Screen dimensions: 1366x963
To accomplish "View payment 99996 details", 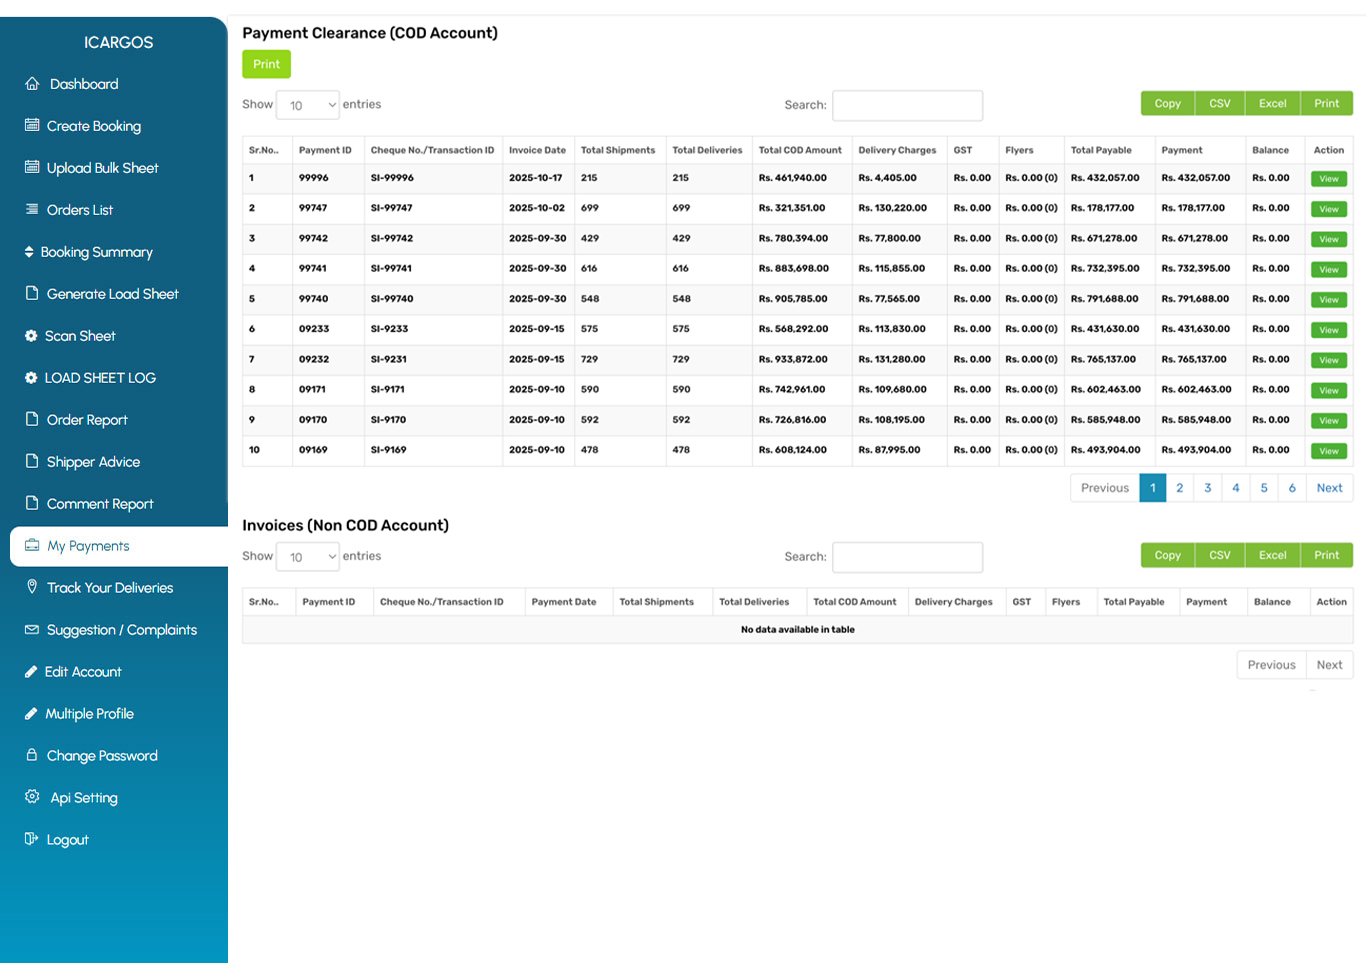I will 1328,179.
